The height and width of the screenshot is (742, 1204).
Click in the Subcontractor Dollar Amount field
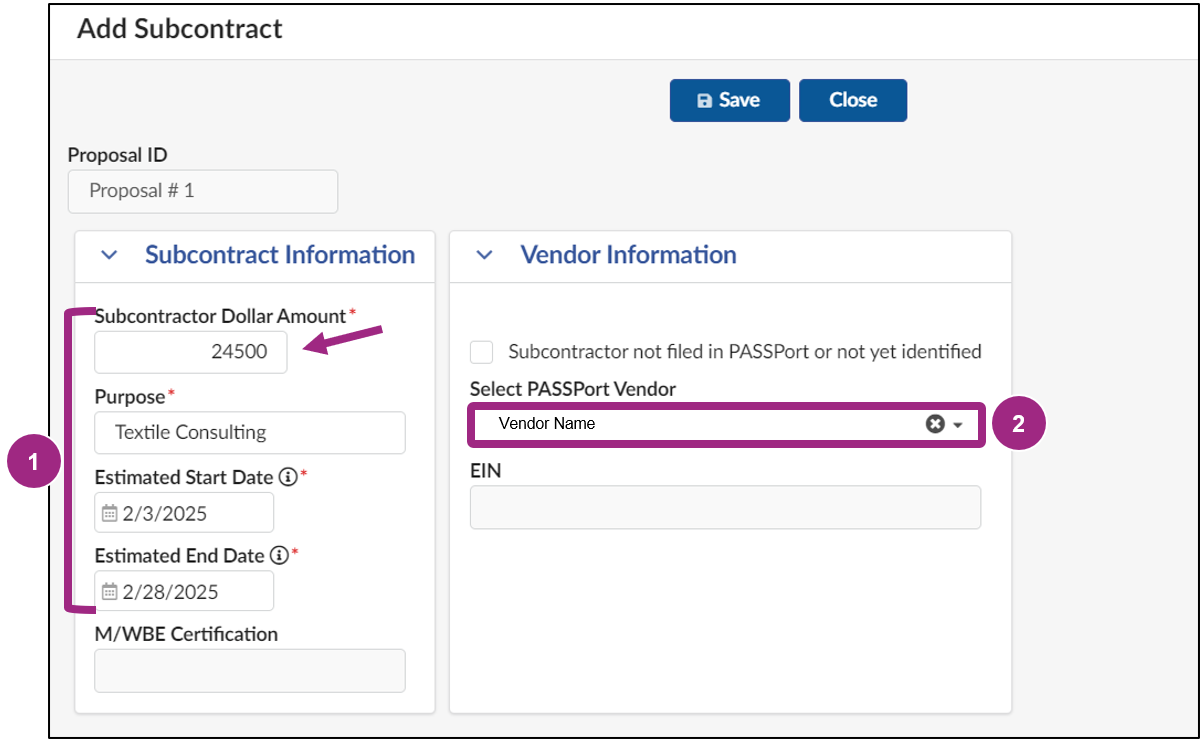point(190,352)
